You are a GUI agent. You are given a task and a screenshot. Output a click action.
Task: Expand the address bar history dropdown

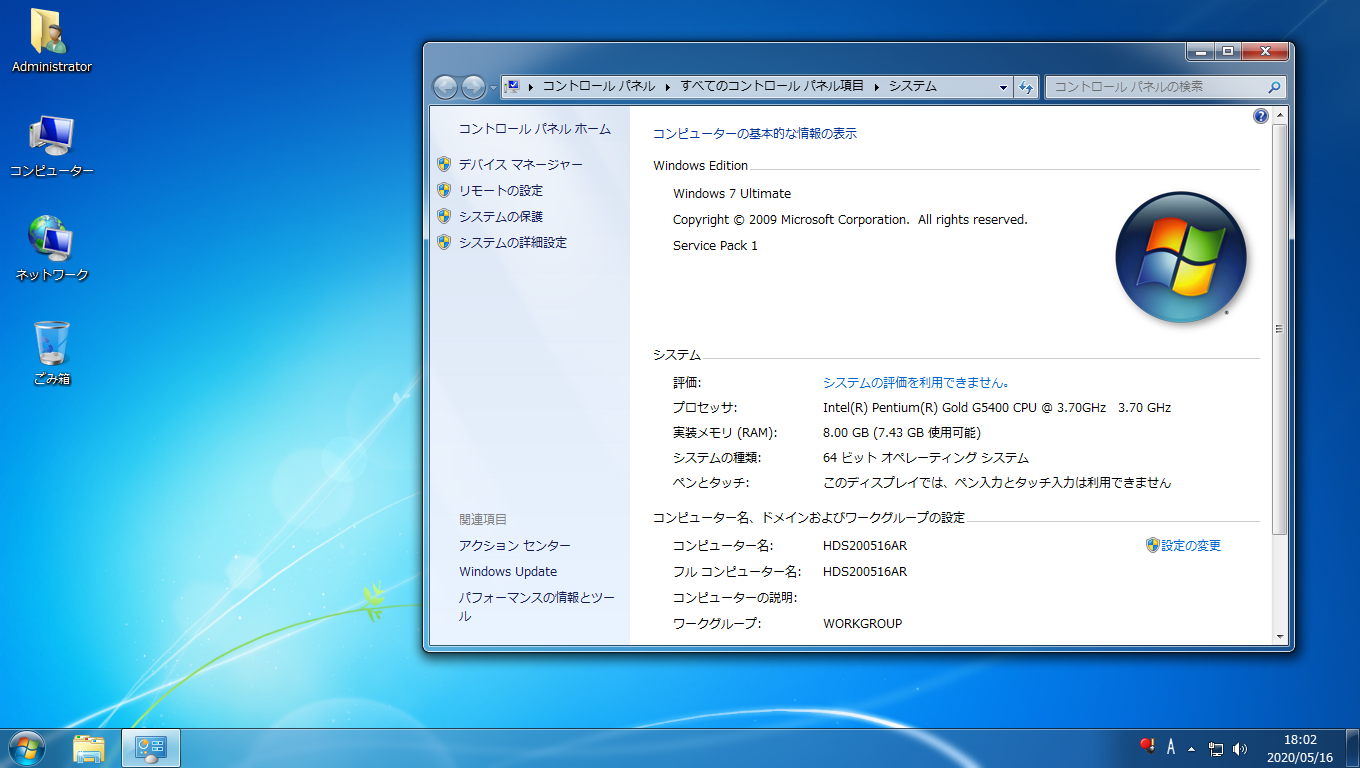click(x=1004, y=87)
